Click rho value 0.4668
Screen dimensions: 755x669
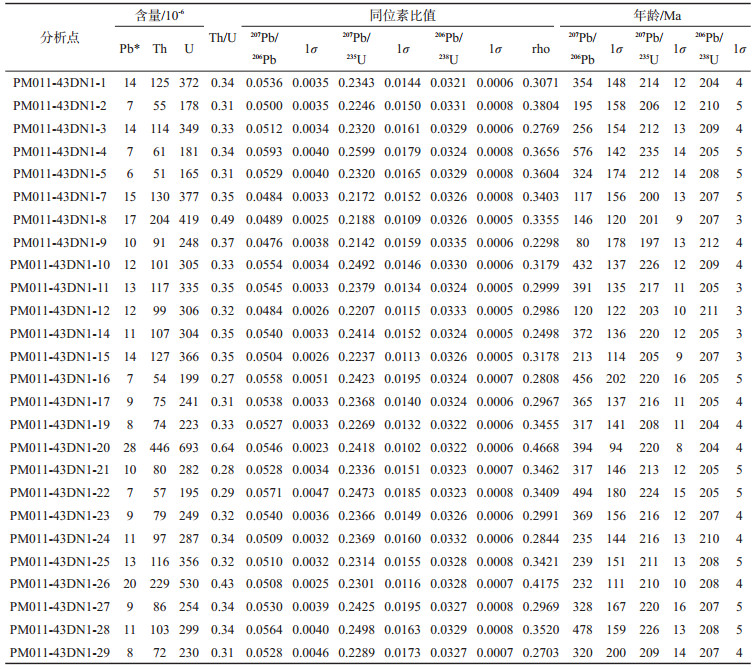click(x=541, y=448)
